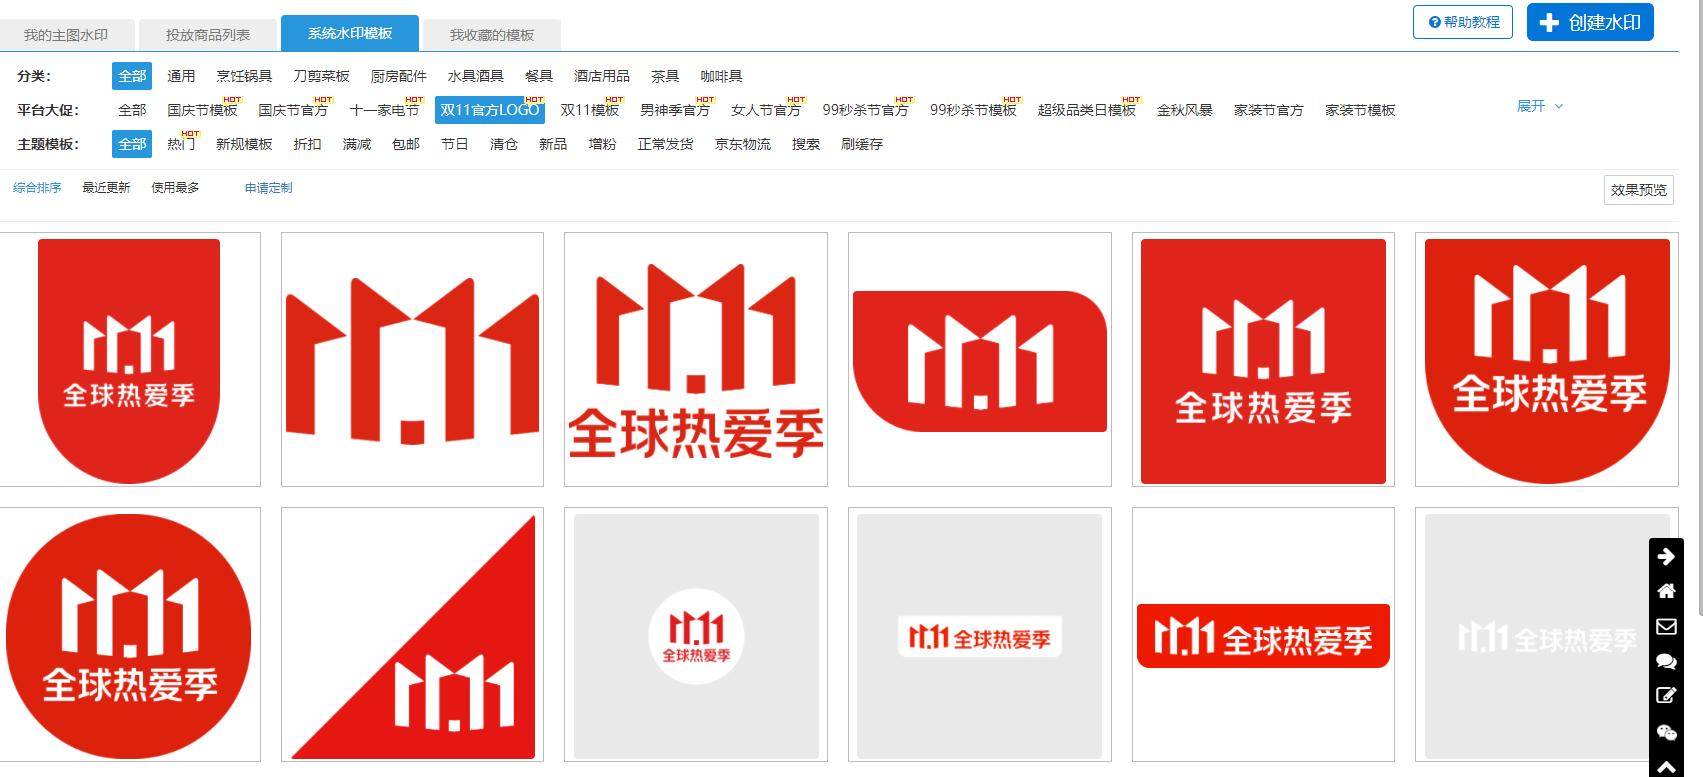Filter by 99秒杀节模板
Viewport: 1703px width, 777px height.
pyautogui.click(x=973, y=110)
